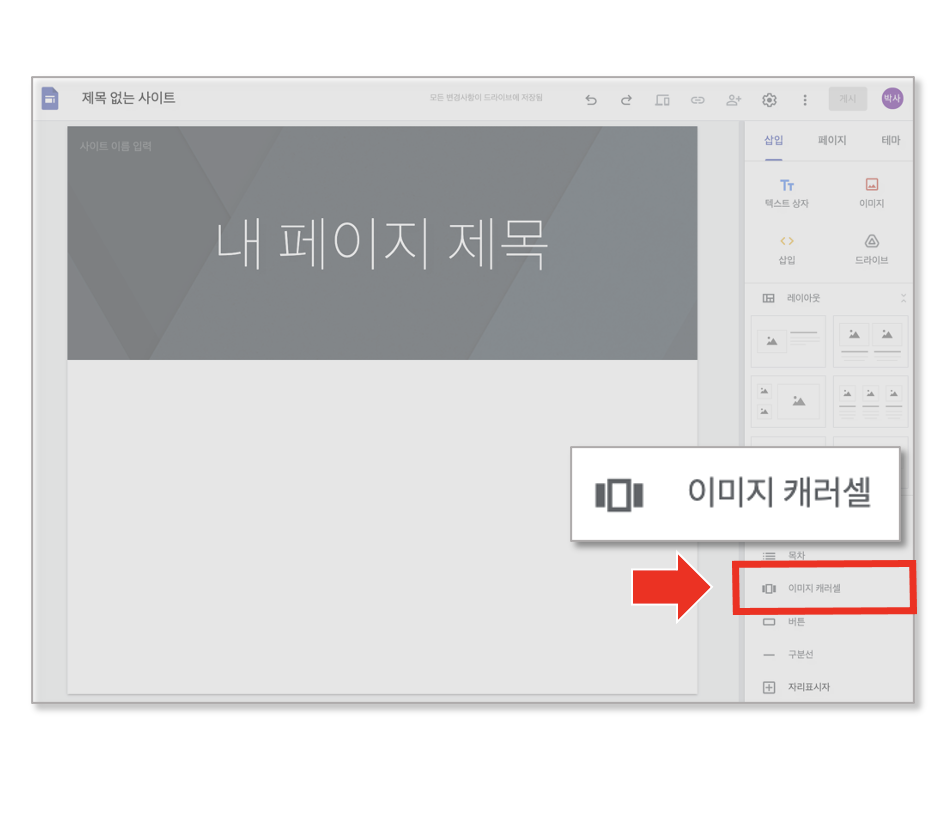Click the Google Sites logo icon
Viewport: 938px width, 824px height.
click(50, 98)
